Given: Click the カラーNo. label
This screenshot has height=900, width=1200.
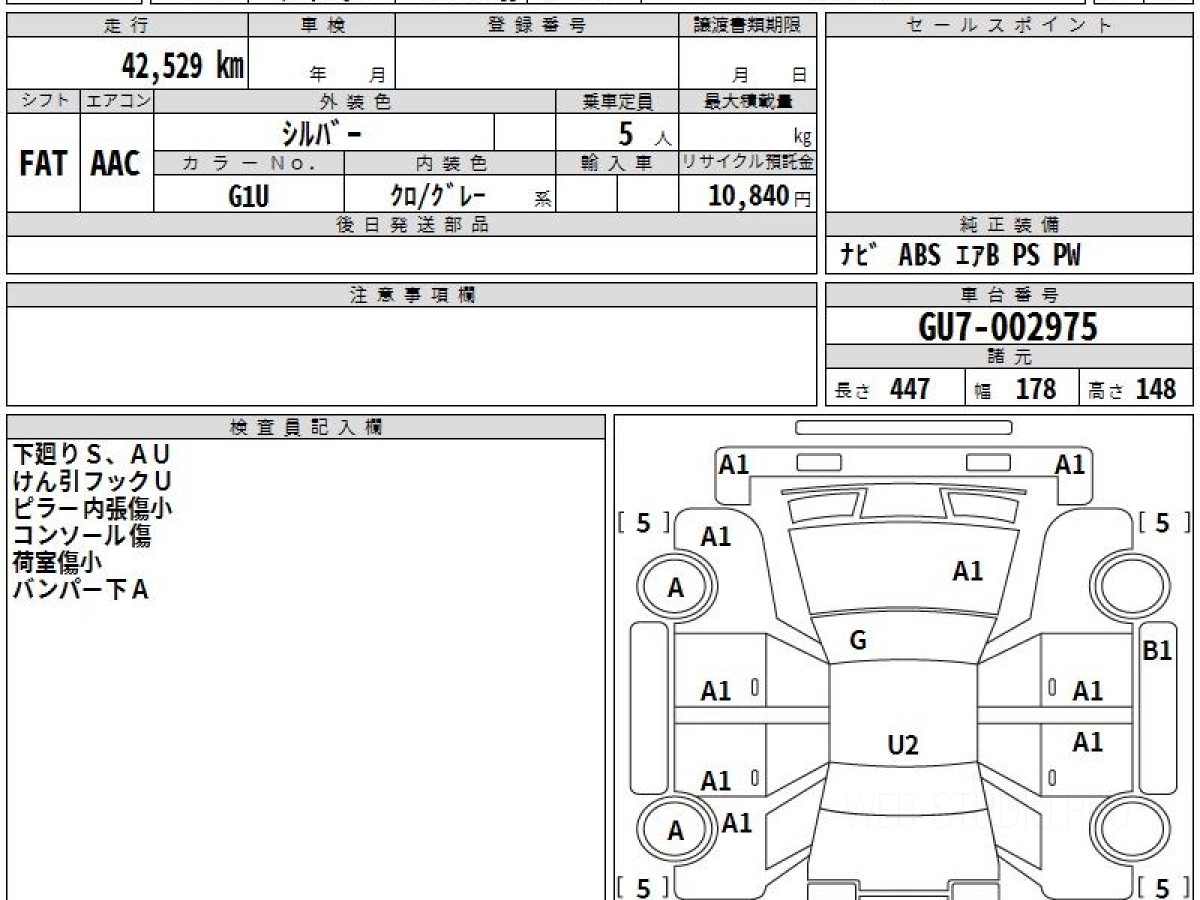Looking at the screenshot, I should coord(249,163).
